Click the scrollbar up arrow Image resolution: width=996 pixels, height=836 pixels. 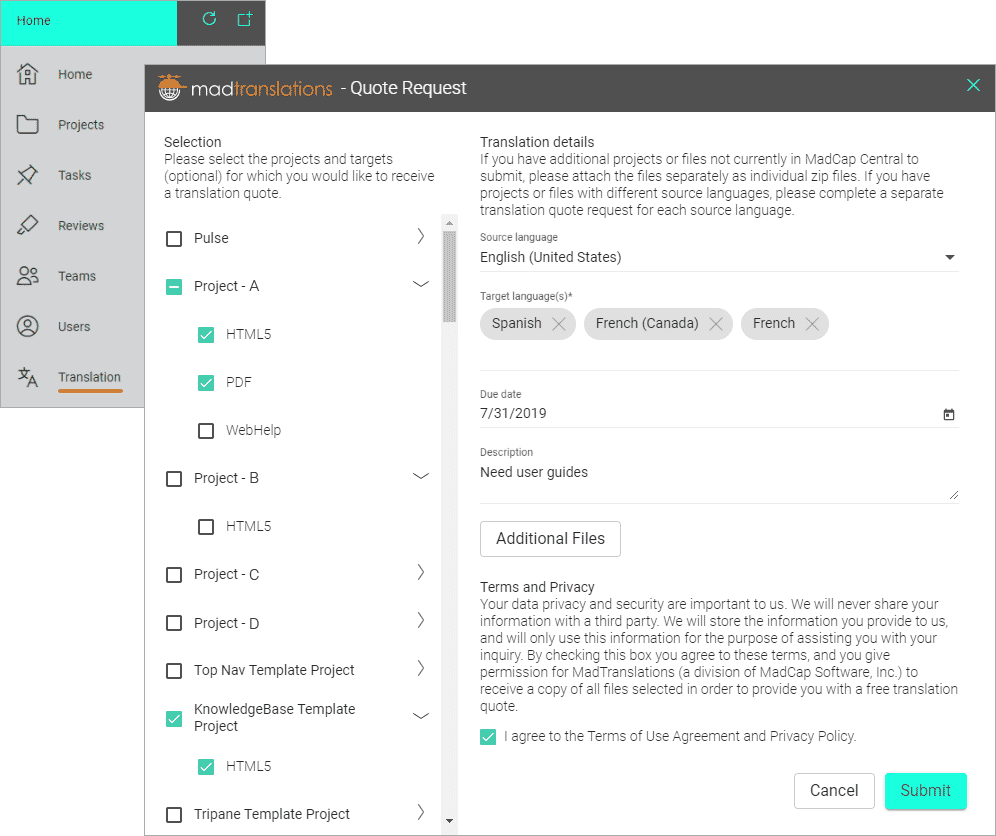click(449, 223)
